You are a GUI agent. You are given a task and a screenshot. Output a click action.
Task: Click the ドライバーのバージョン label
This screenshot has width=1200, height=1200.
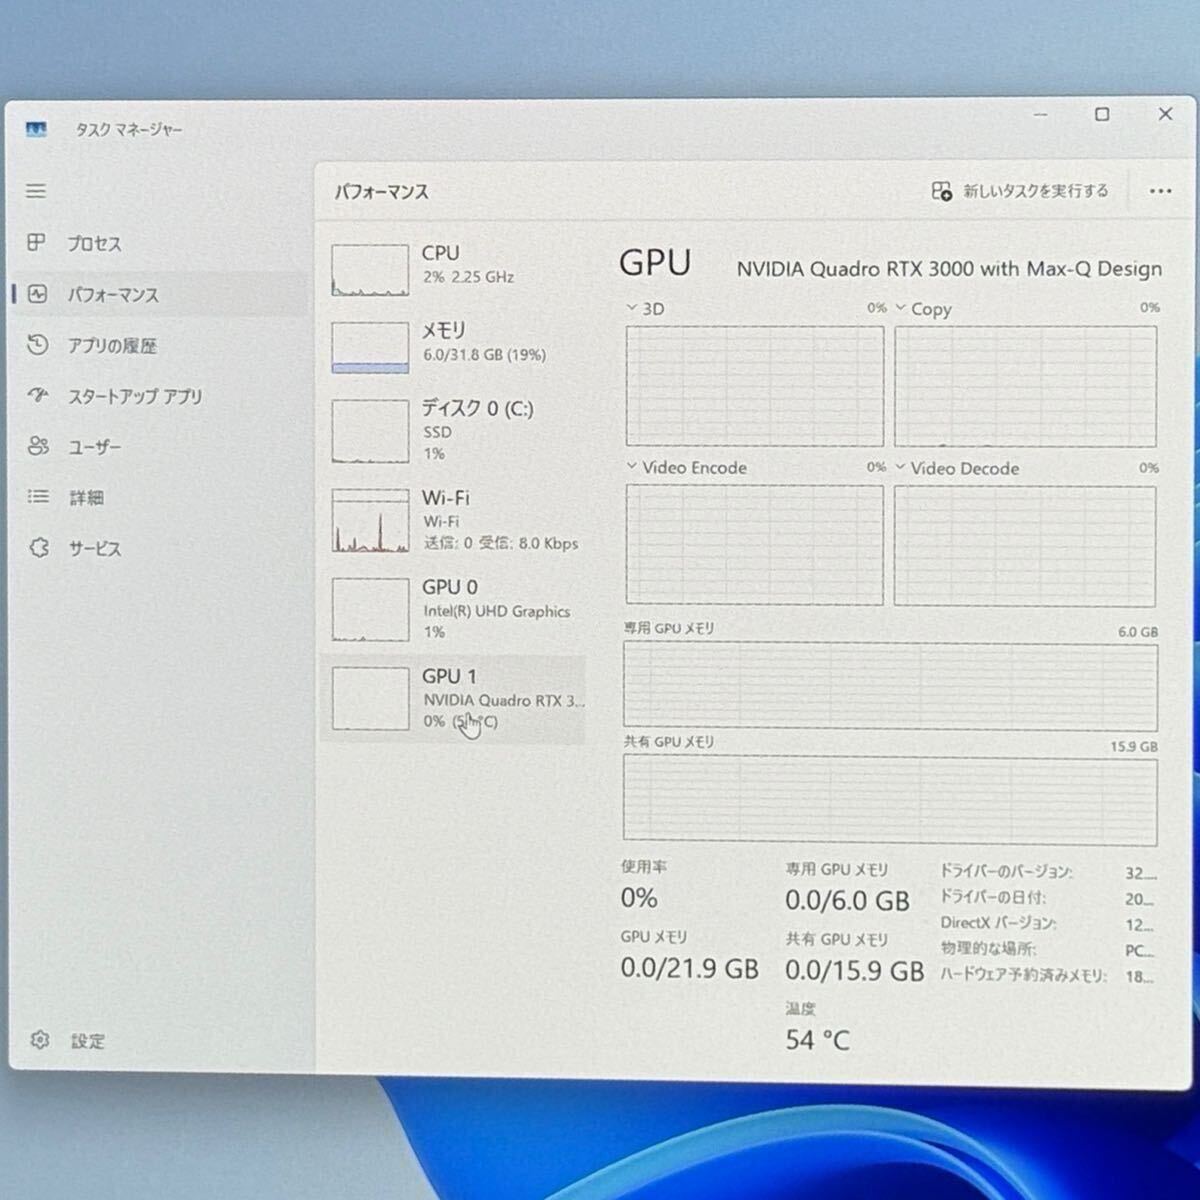[1006, 872]
